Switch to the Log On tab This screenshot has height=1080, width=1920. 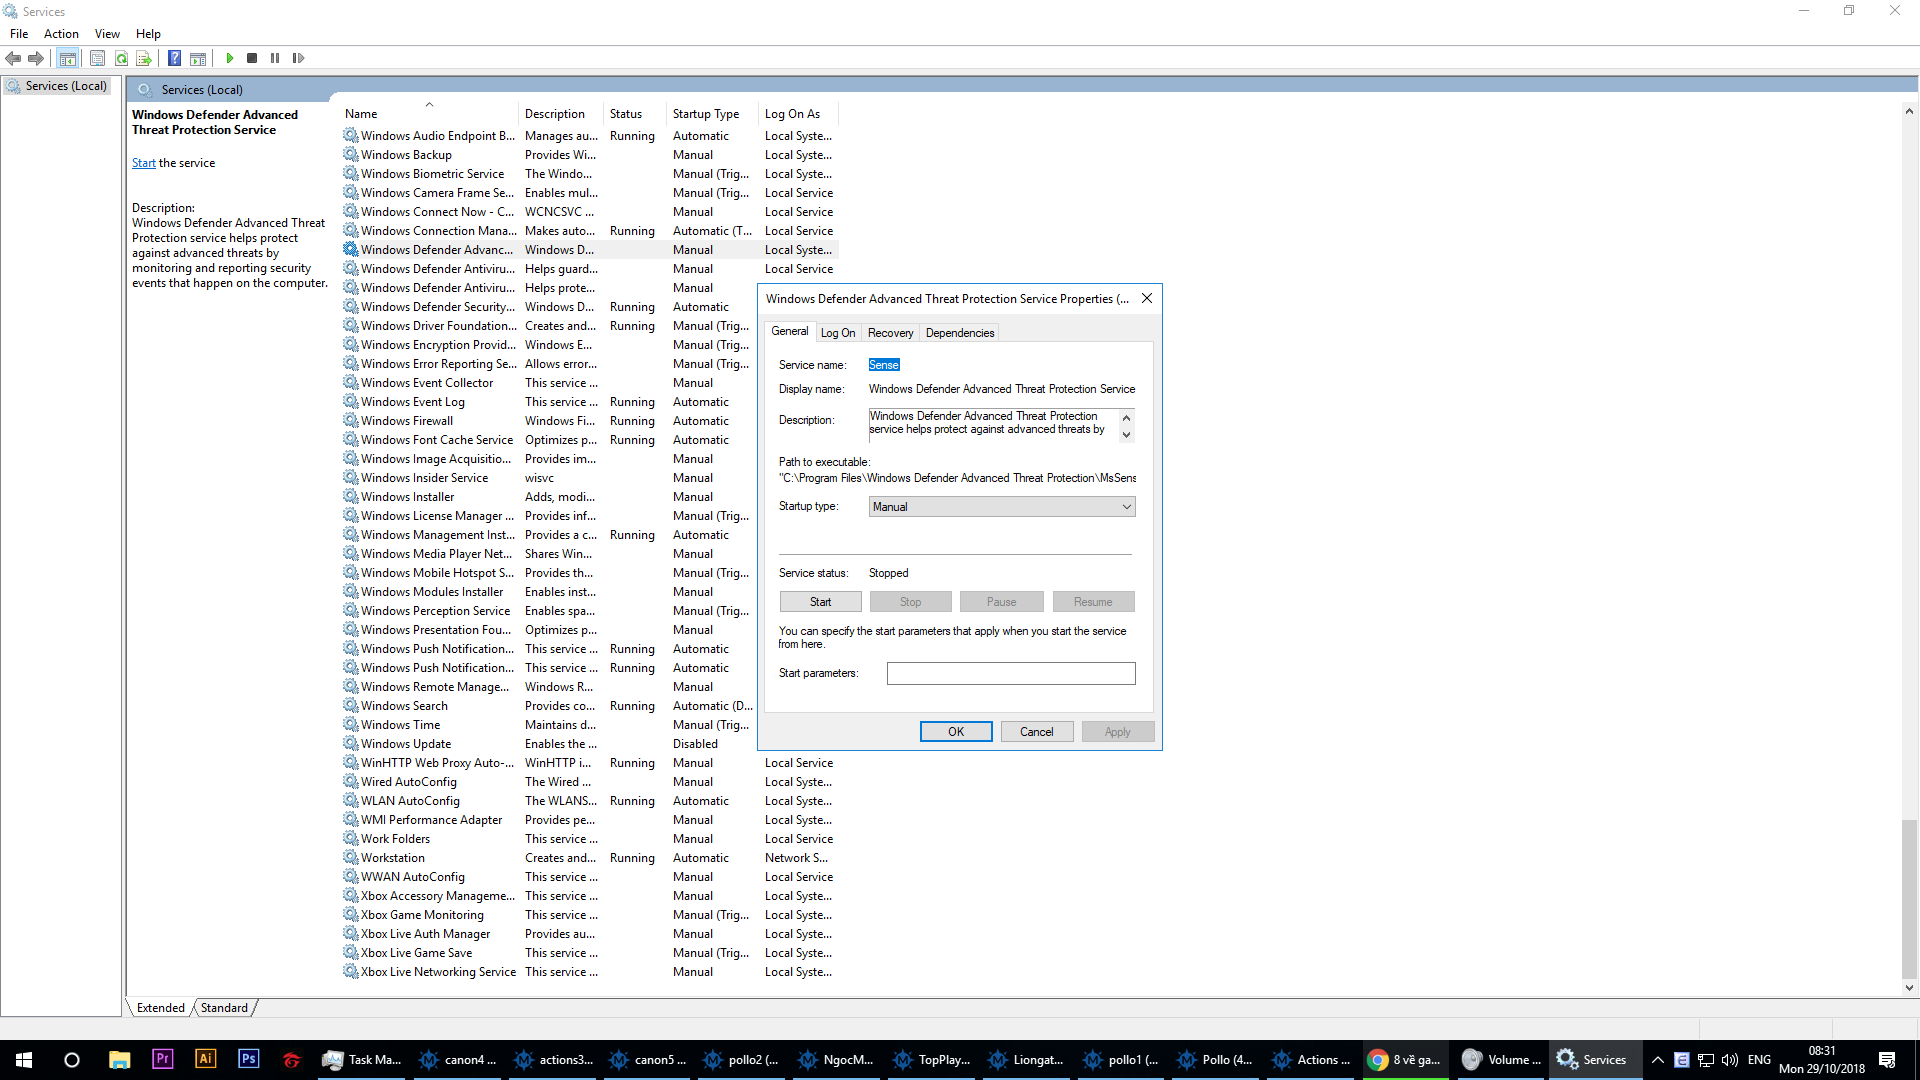(837, 332)
